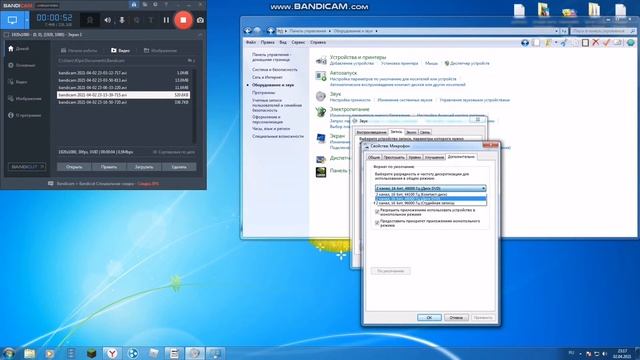Choose 2 channel 16 bit 44100 Hz CD quality option
640x360 pixels.
click(430, 195)
